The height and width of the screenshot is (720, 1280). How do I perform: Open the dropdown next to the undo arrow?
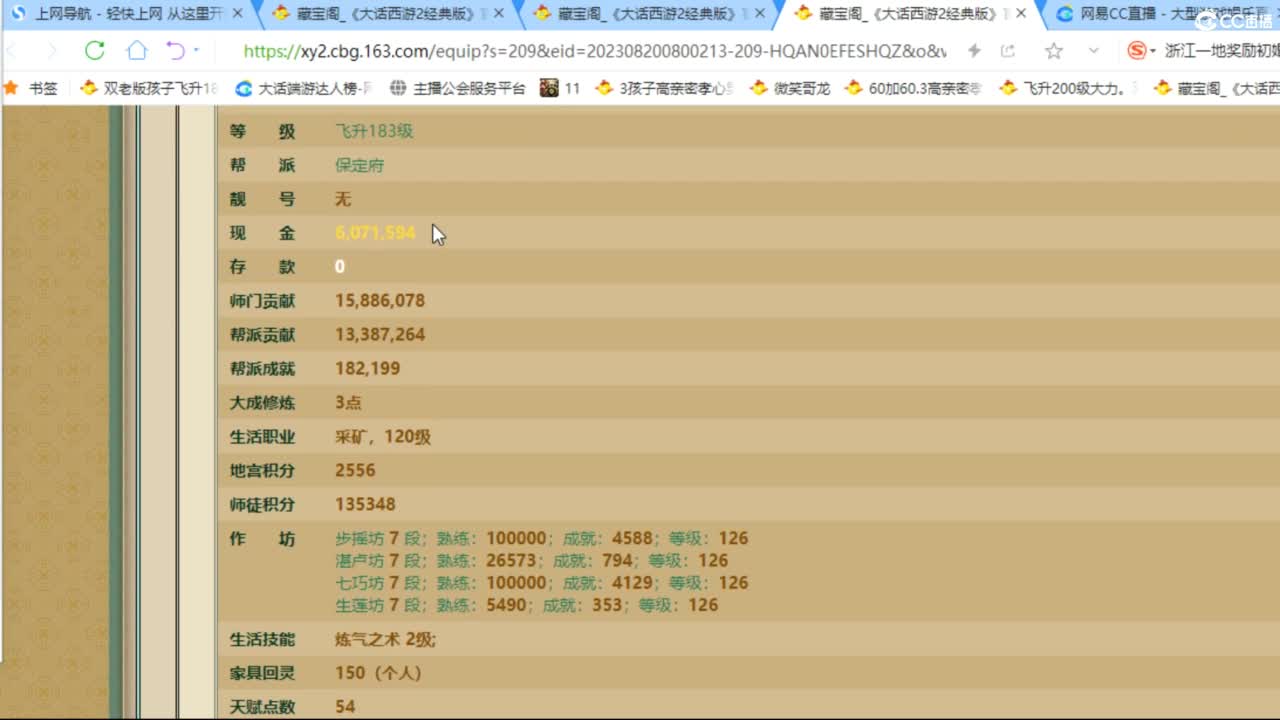click(196, 51)
